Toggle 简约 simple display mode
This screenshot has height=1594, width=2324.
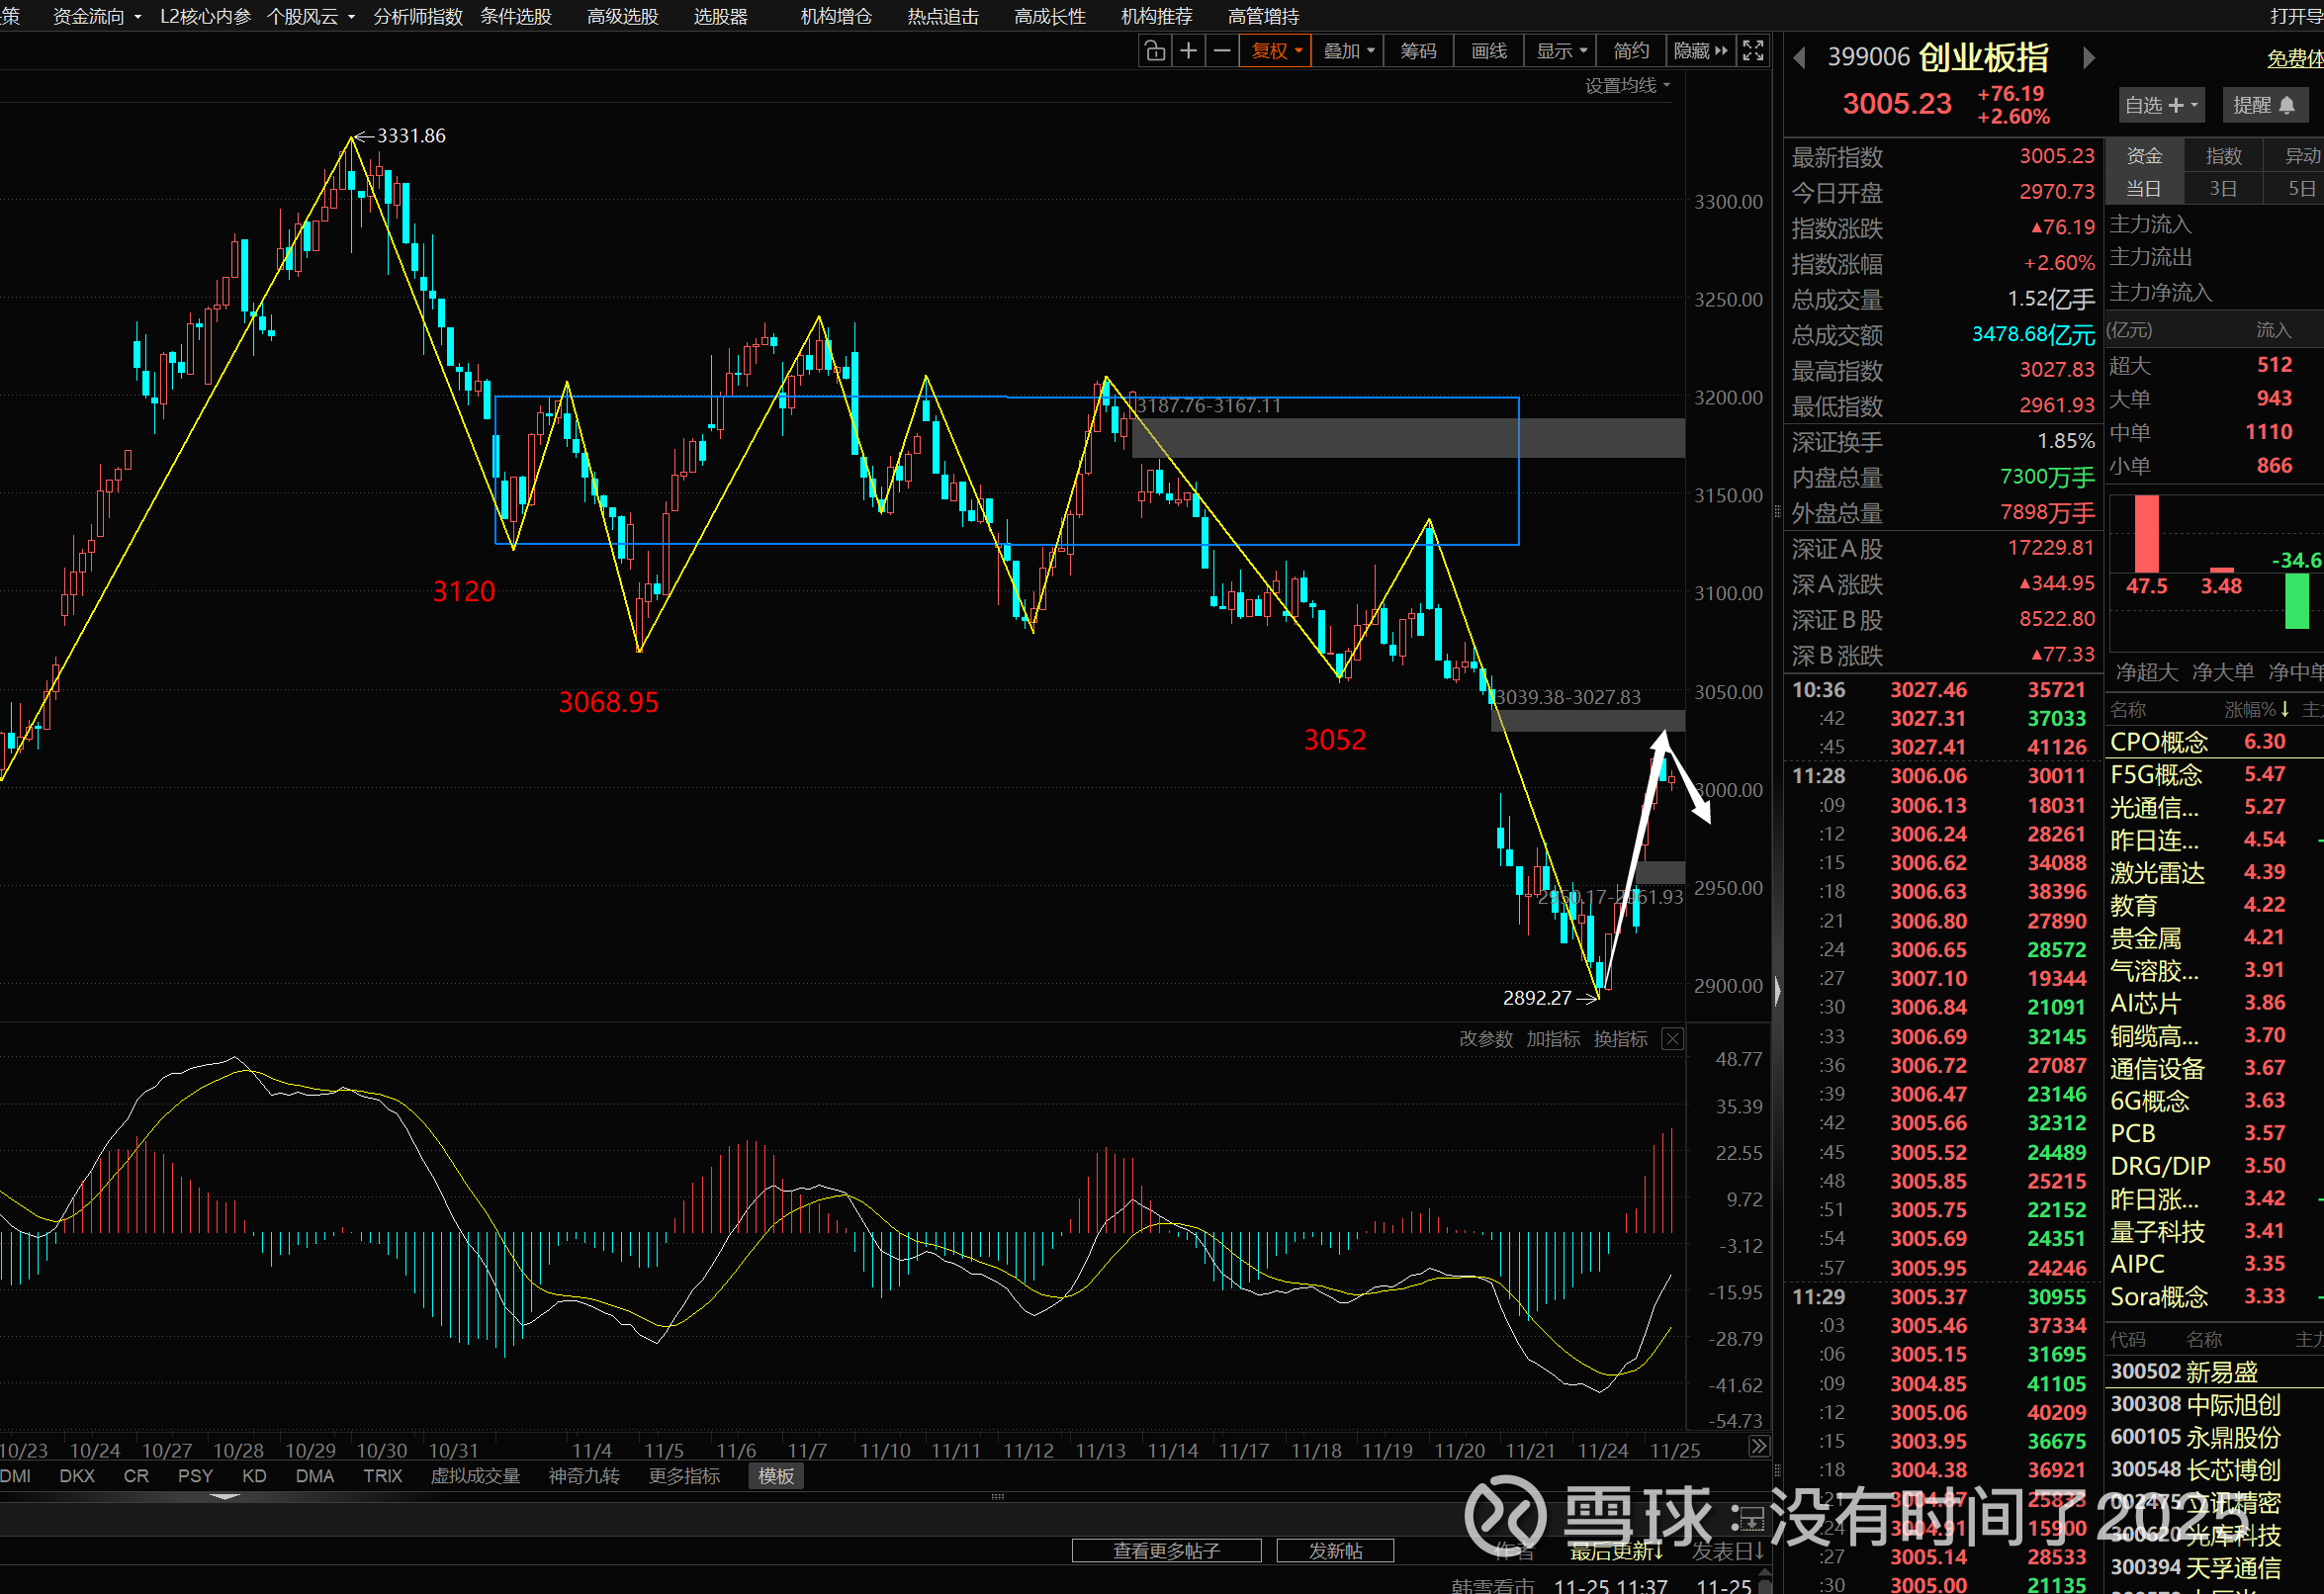(x=1631, y=51)
